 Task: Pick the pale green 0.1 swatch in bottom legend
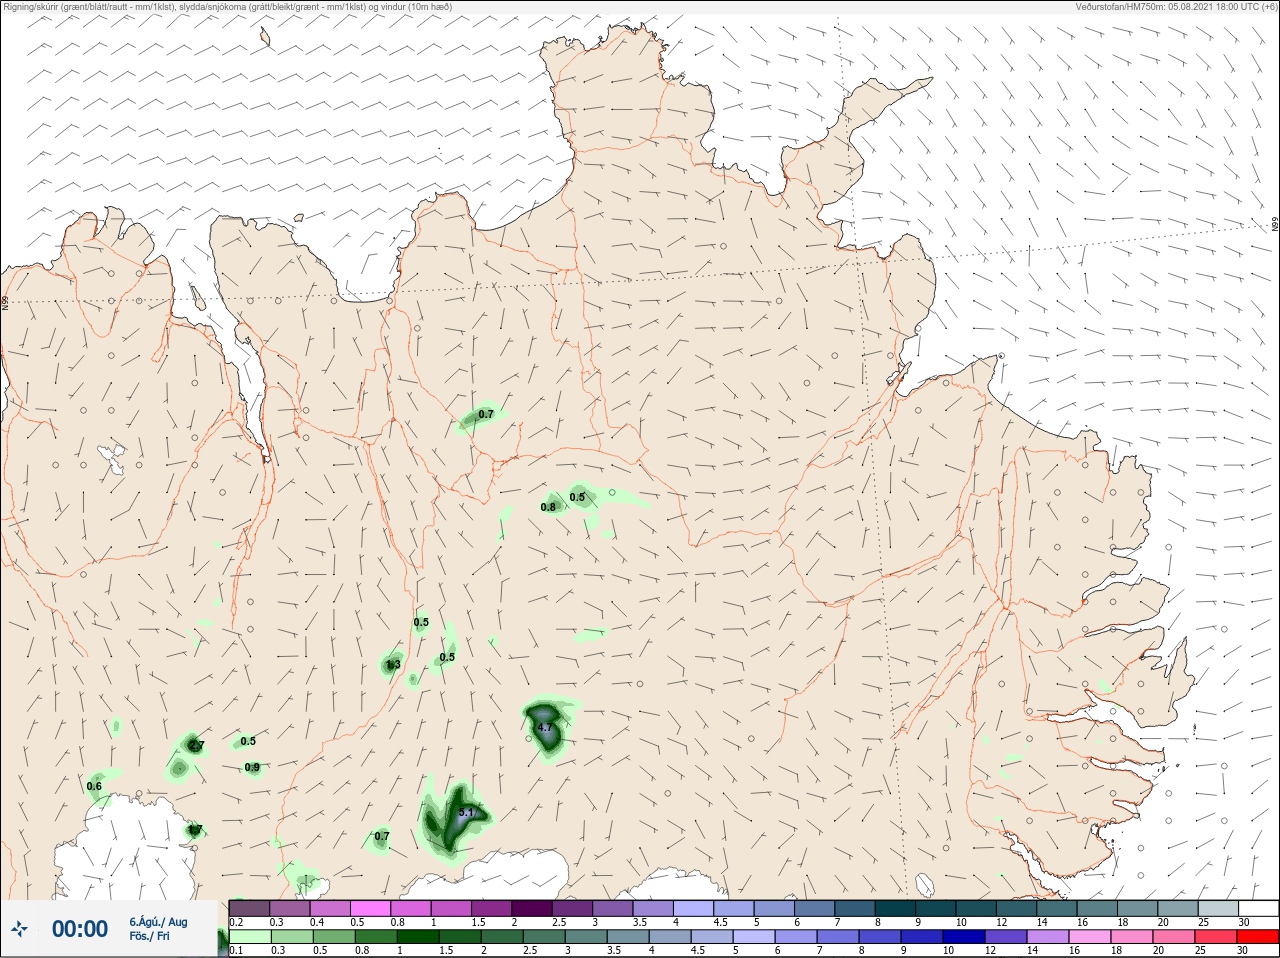249,937
